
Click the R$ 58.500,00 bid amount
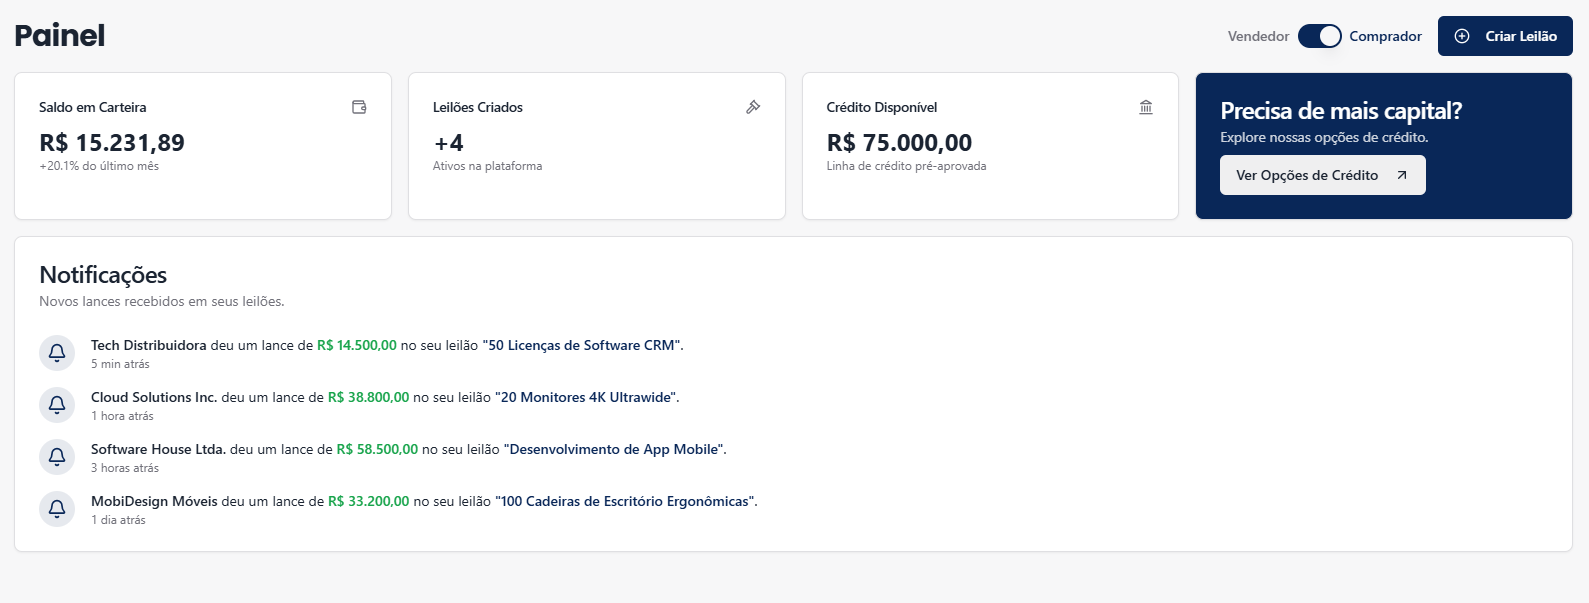coord(377,449)
